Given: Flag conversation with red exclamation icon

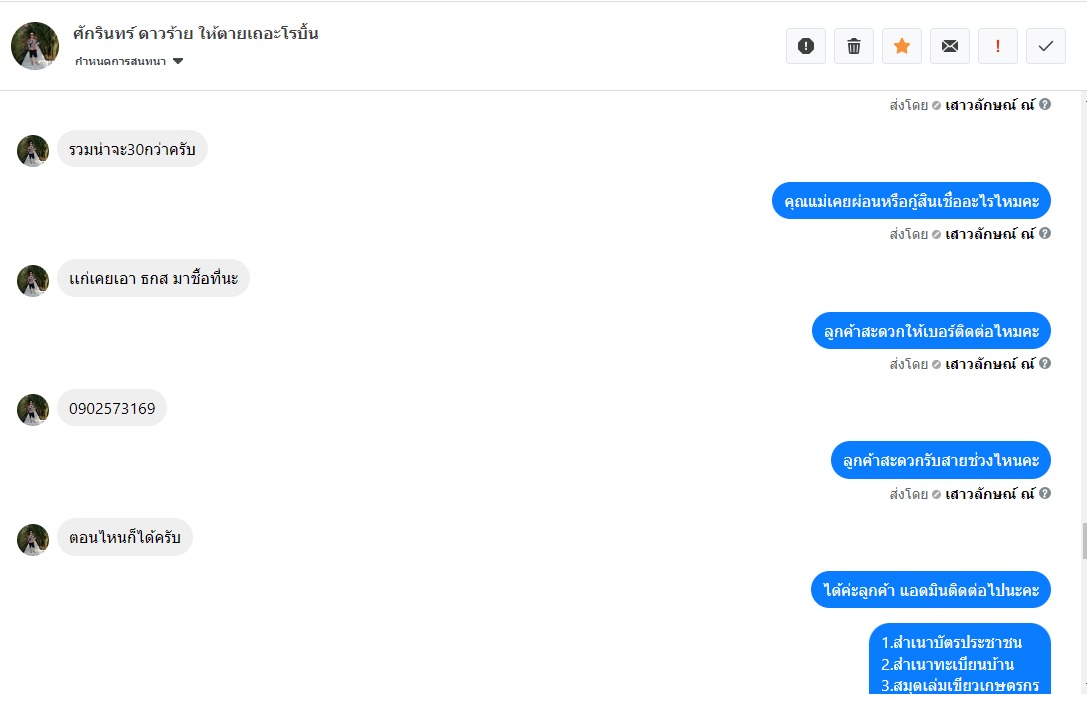Looking at the screenshot, I should point(998,46).
